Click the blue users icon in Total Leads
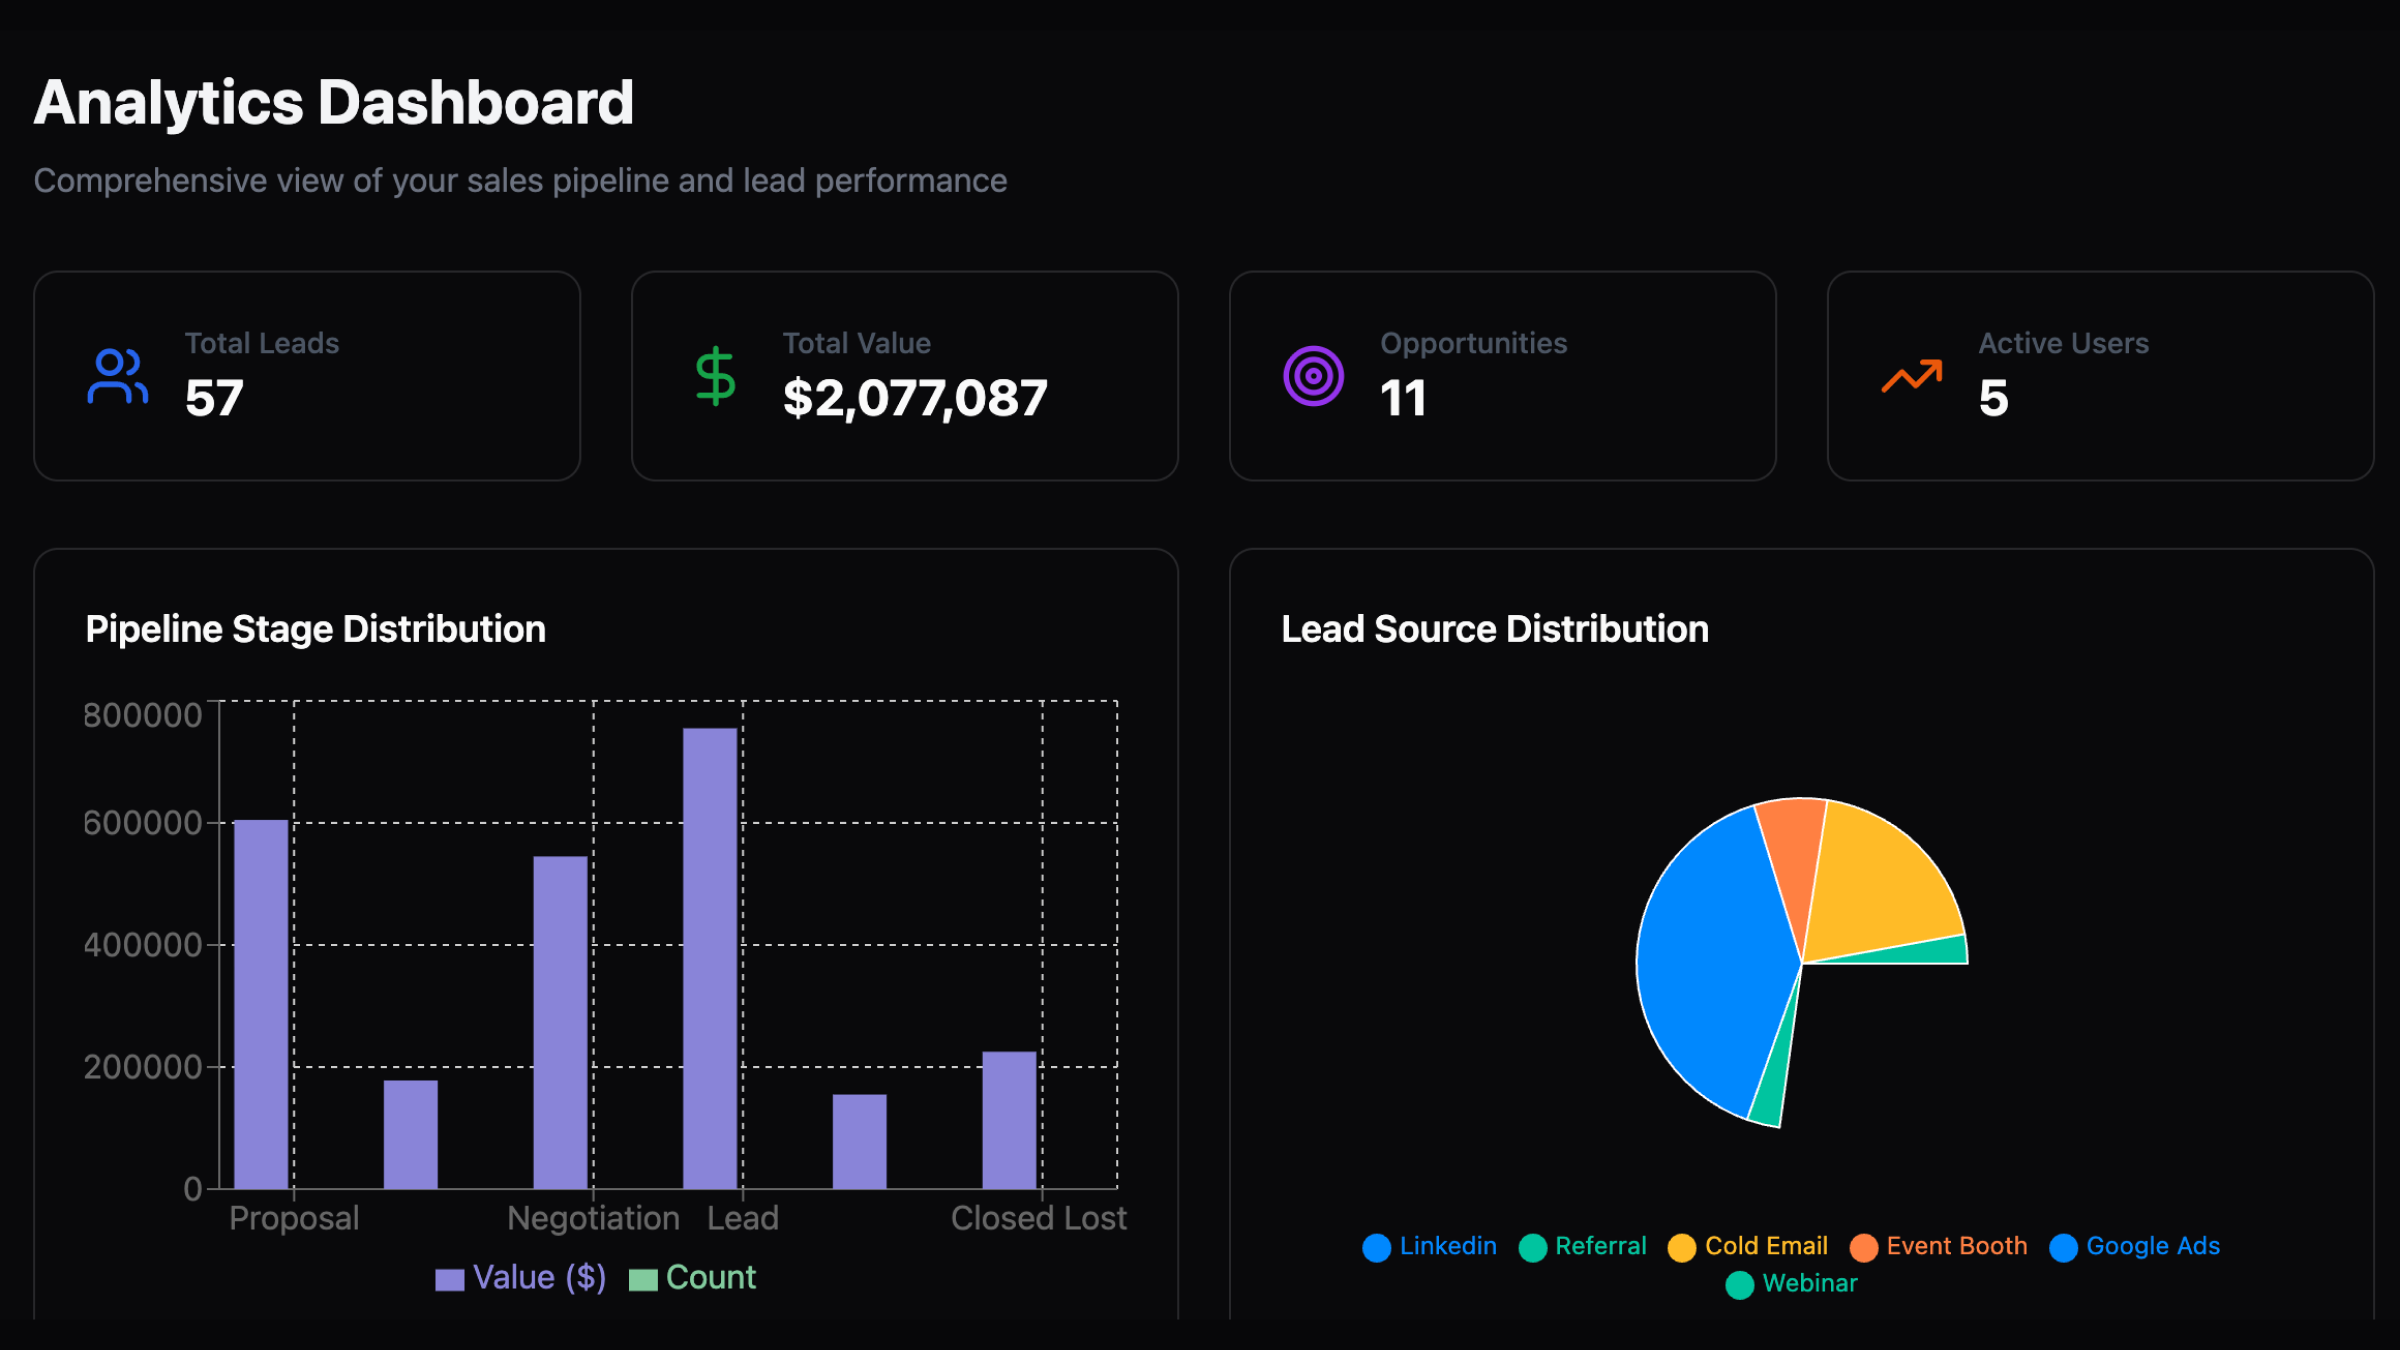 117,376
